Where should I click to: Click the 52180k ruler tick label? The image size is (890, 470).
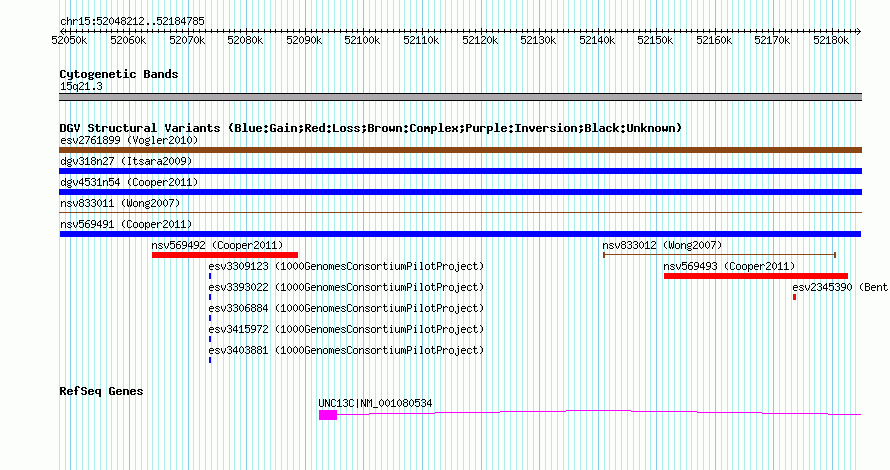point(831,40)
